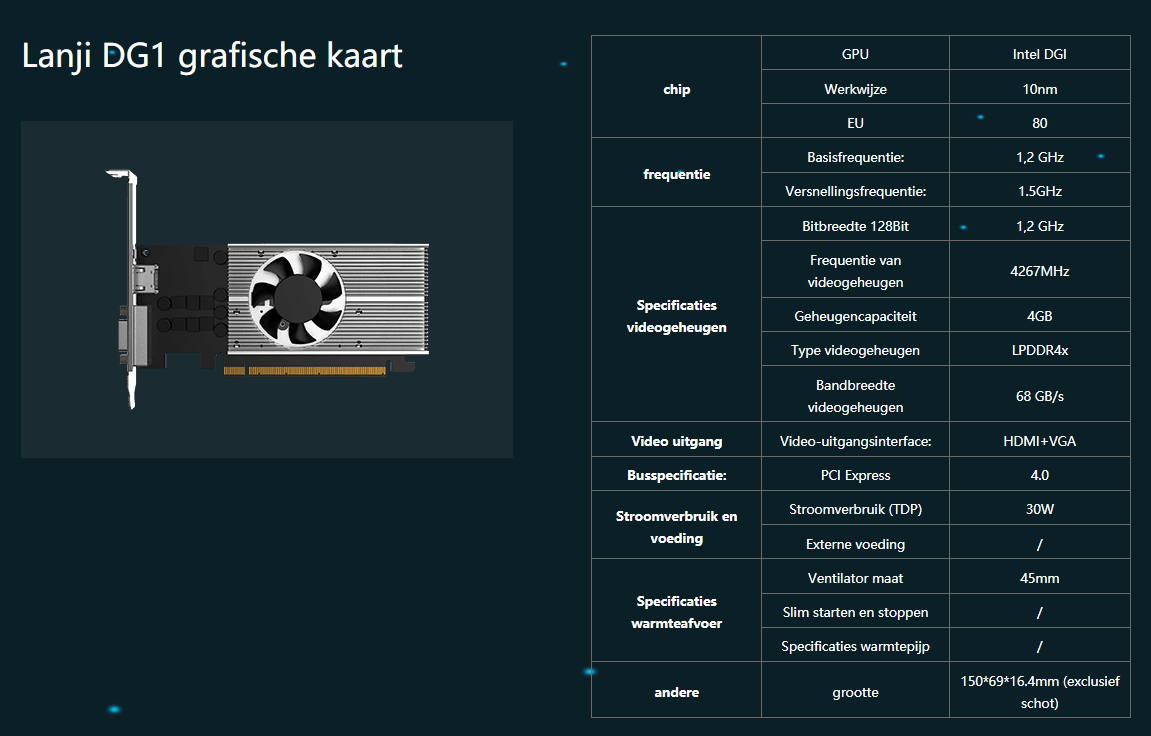
Task: Select the 'HDMI+VGA' value
Action: pyautogui.click(x=1039, y=440)
